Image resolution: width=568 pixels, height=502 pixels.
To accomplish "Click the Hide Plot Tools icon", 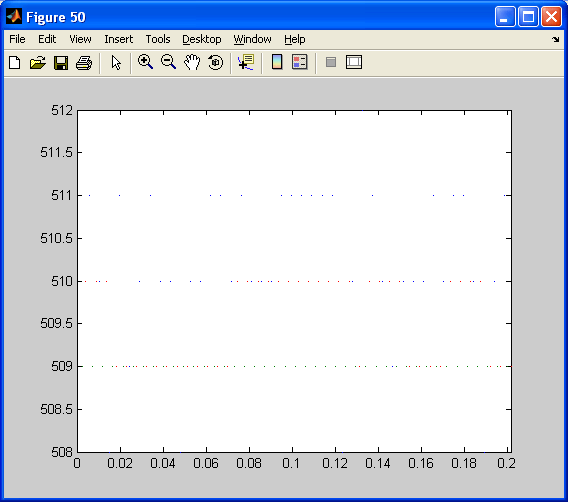I will point(331,62).
